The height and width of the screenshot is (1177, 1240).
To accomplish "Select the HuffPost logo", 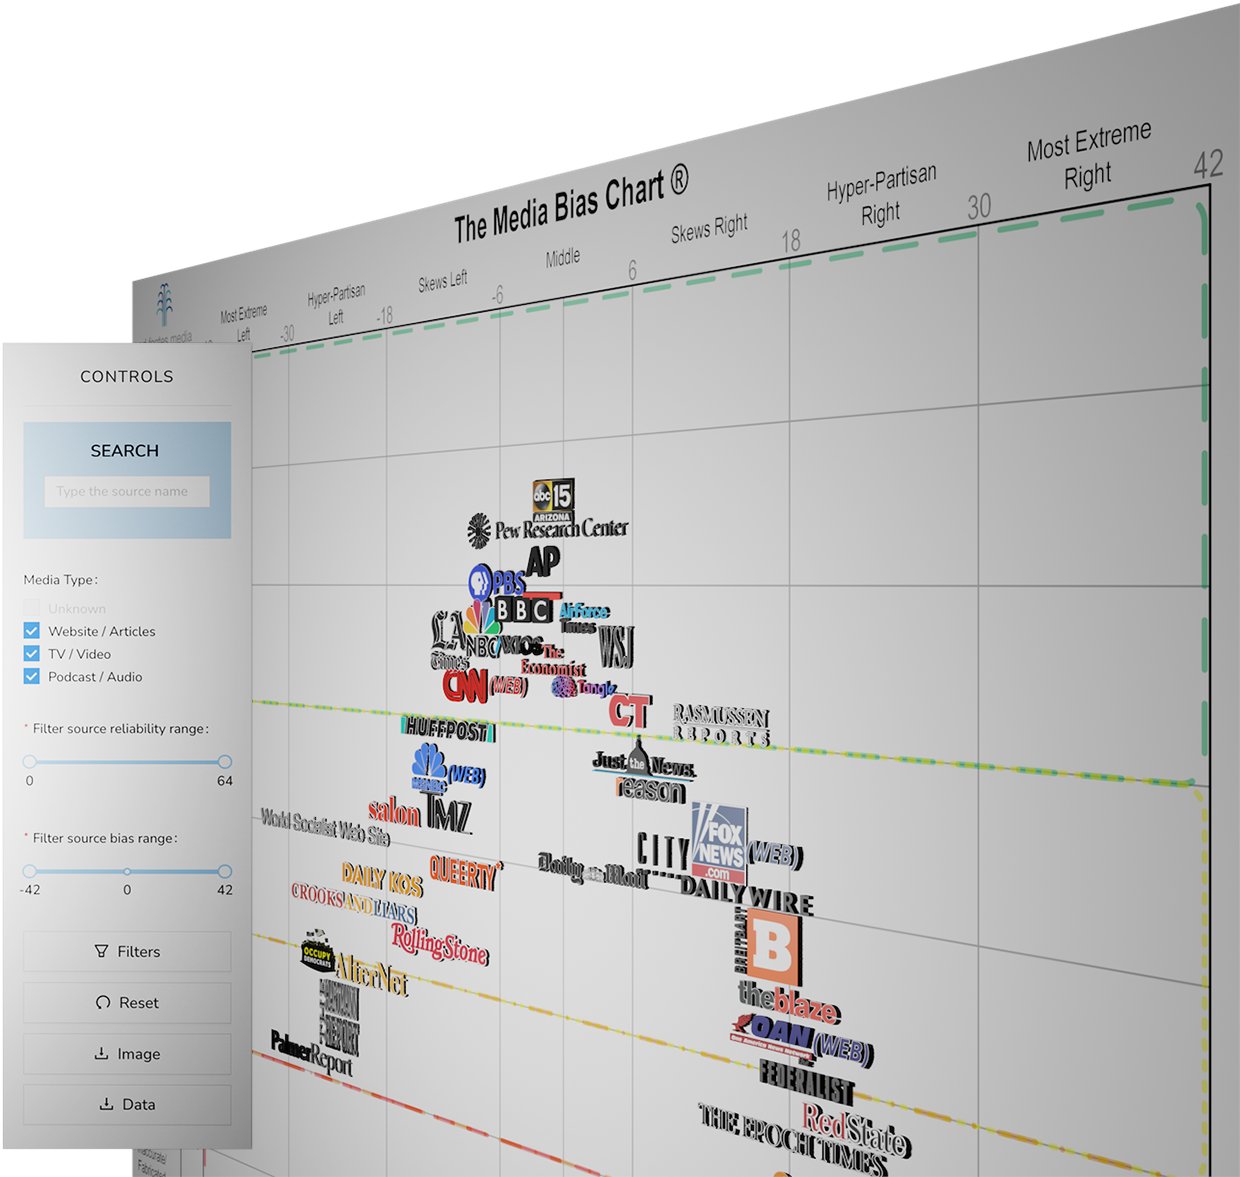I will pos(448,729).
